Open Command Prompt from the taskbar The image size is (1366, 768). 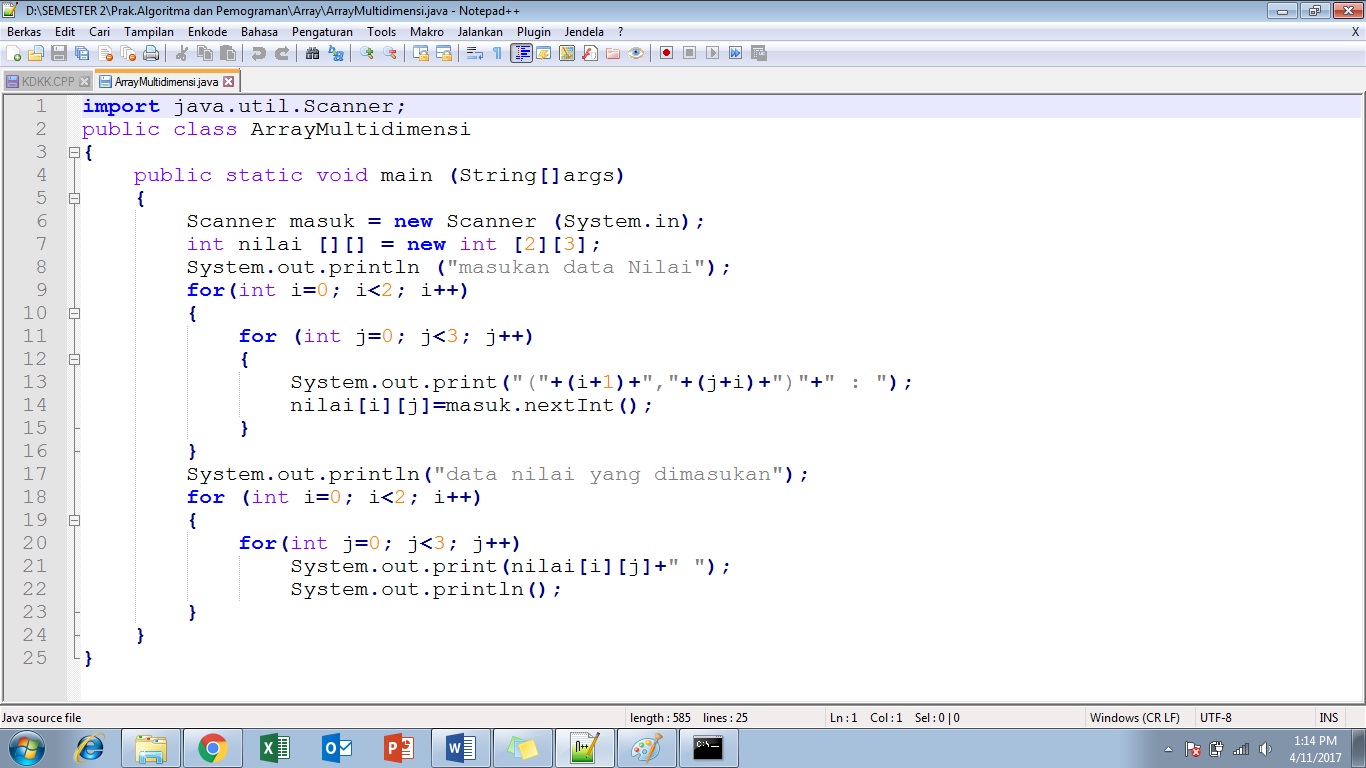point(709,747)
